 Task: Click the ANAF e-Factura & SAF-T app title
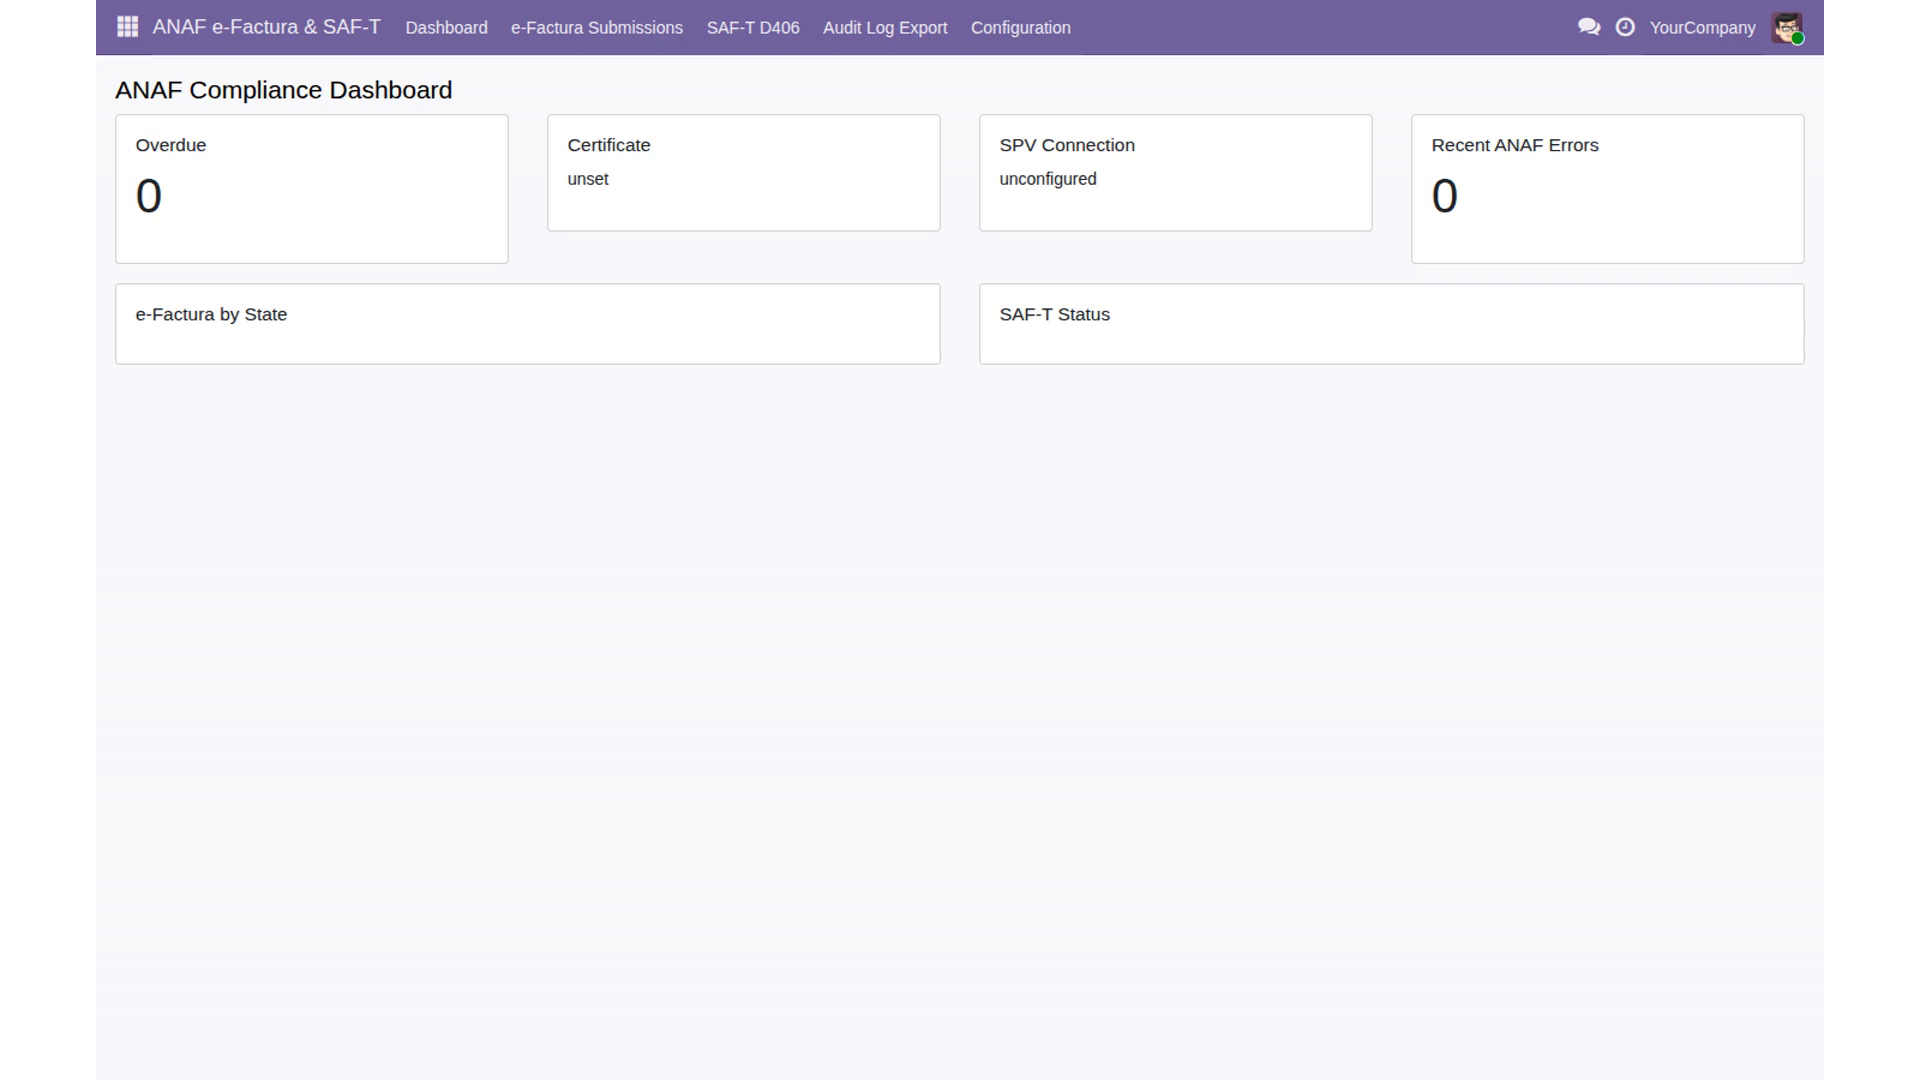(x=266, y=27)
